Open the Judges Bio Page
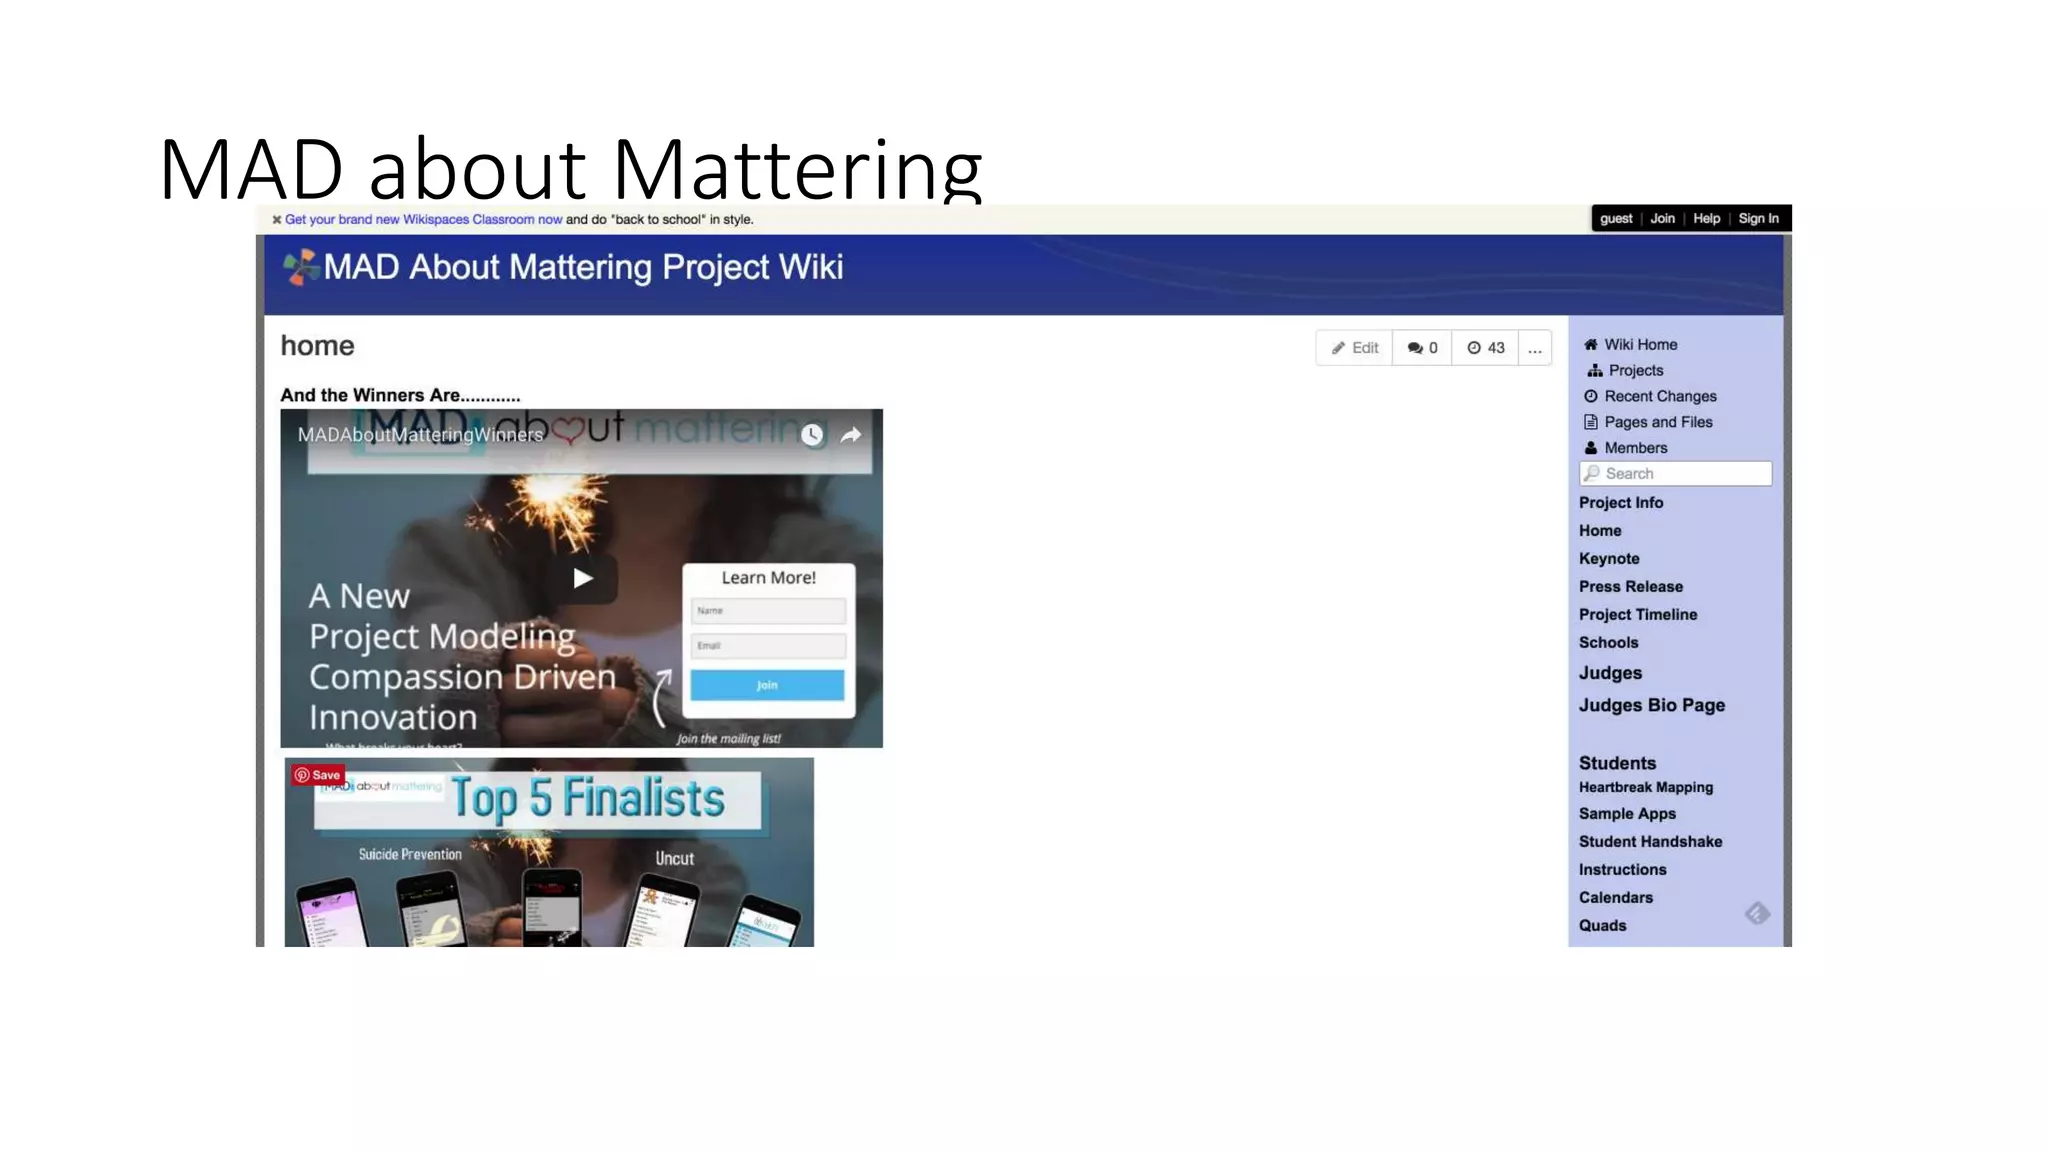Viewport: 2048px width, 1152px height. point(1652,706)
